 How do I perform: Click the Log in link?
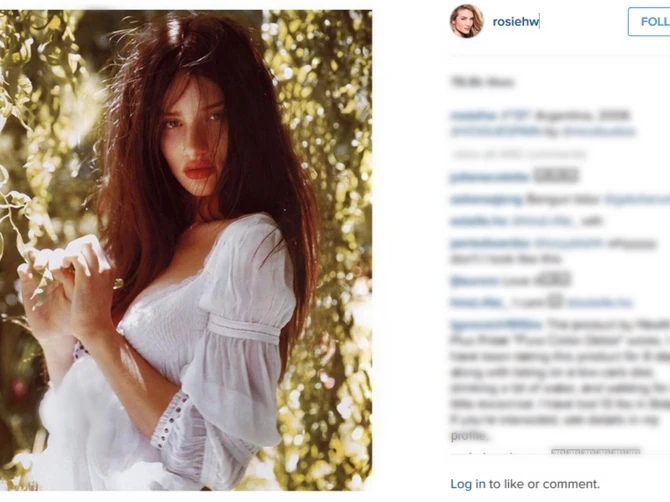[467, 484]
